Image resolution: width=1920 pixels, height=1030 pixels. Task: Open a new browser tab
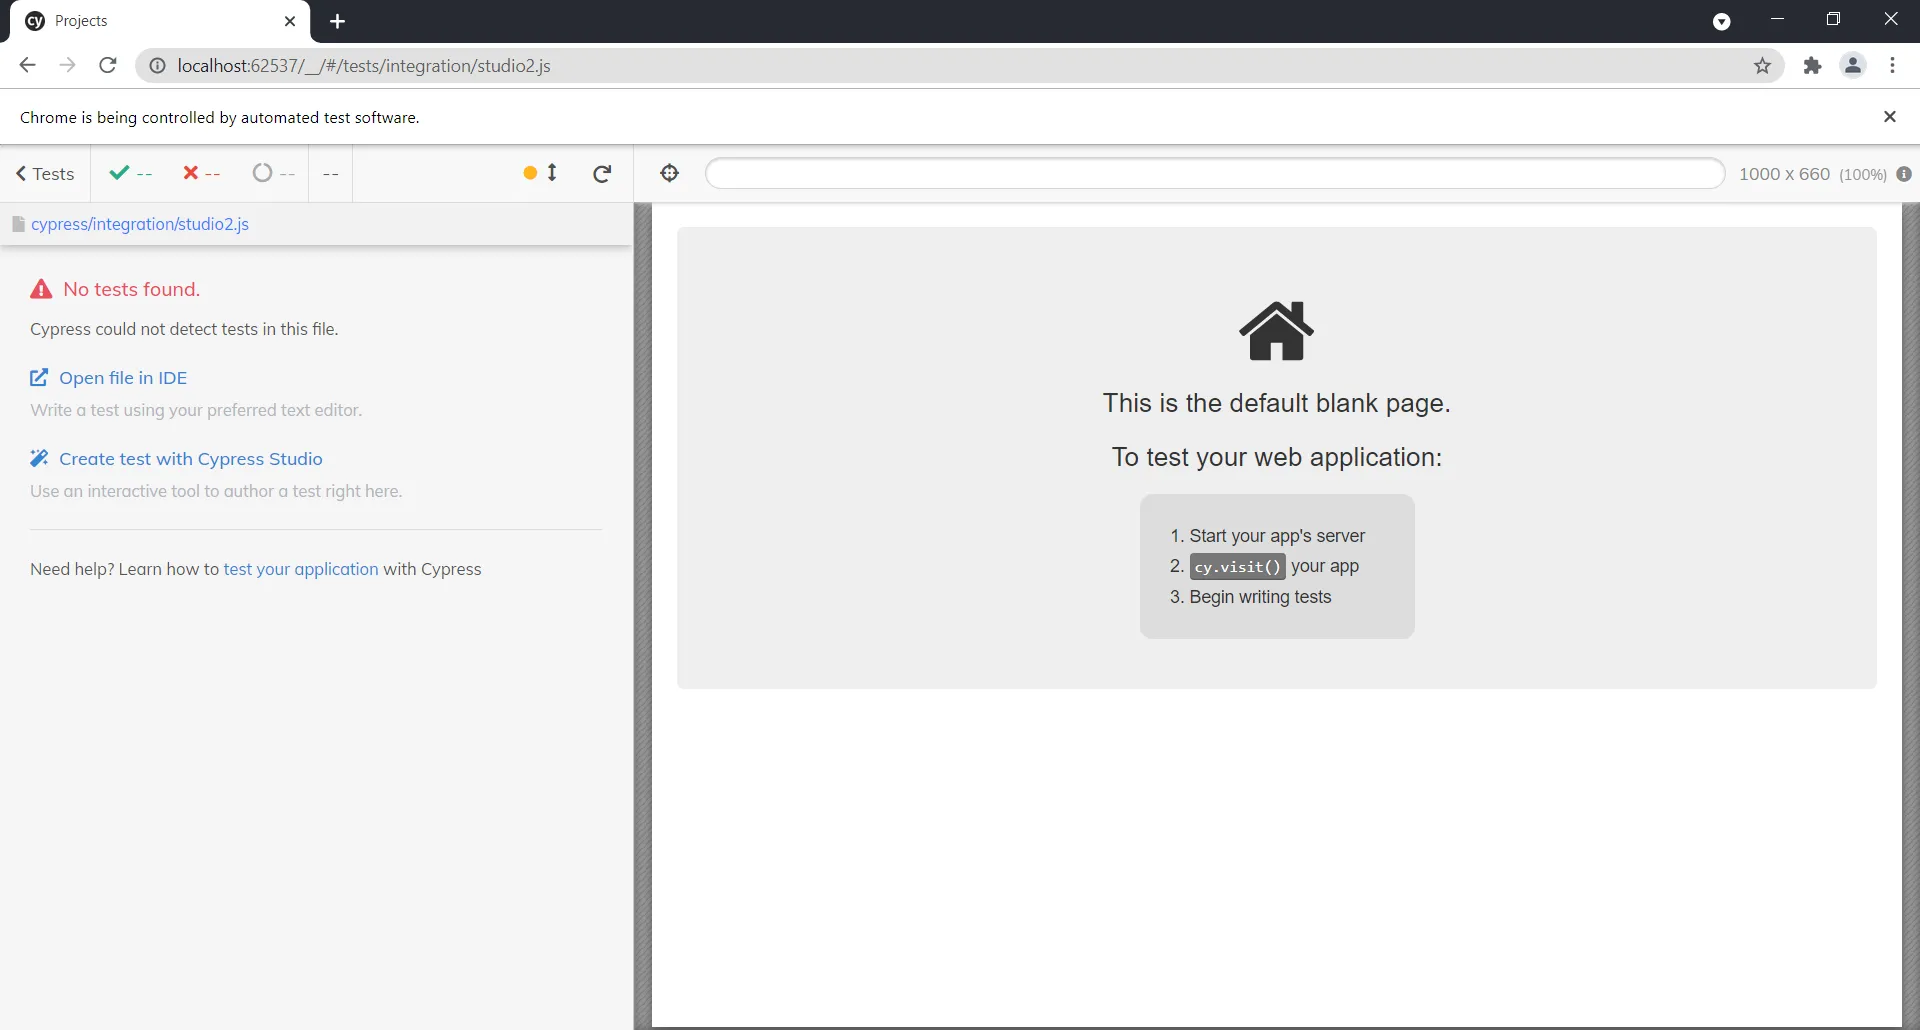(x=338, y=21)
